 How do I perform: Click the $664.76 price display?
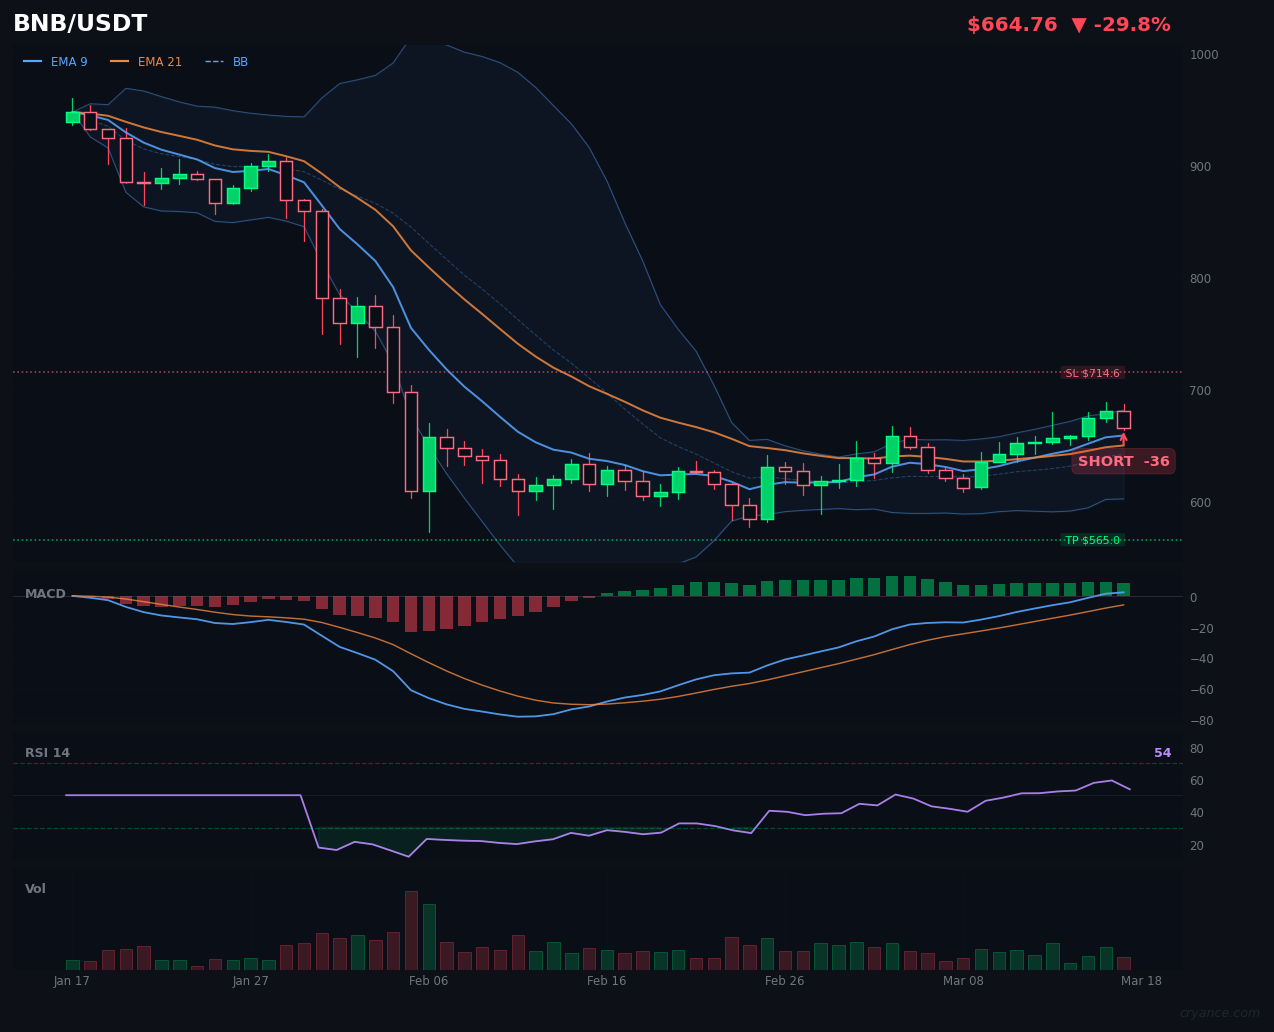(x=1012, y=23)
